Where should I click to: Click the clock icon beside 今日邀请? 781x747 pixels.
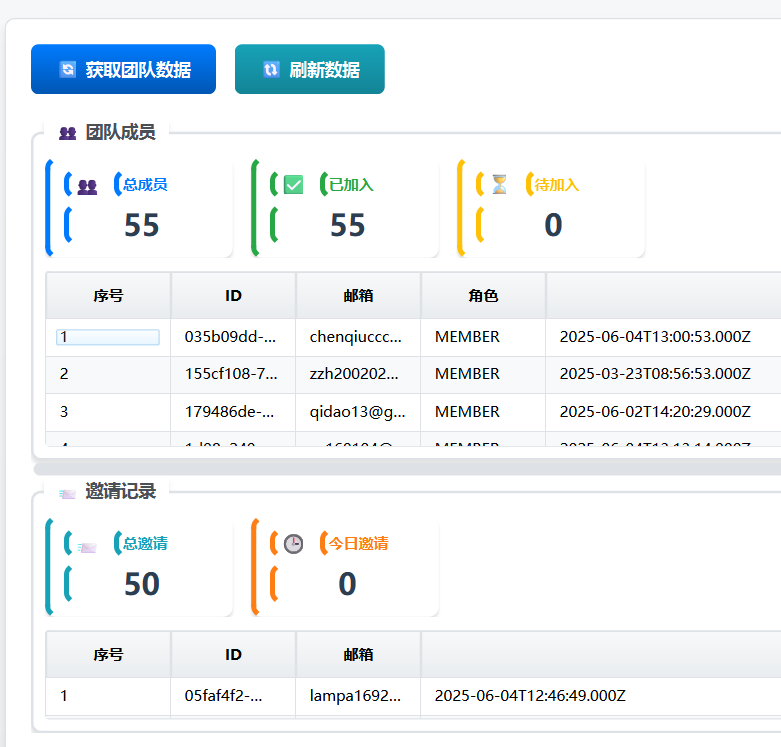(x=293, y=544)
